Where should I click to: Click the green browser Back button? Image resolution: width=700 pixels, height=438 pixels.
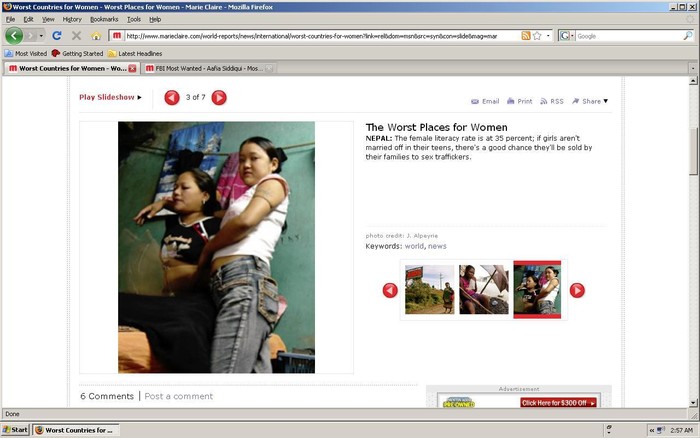point(14,35)
